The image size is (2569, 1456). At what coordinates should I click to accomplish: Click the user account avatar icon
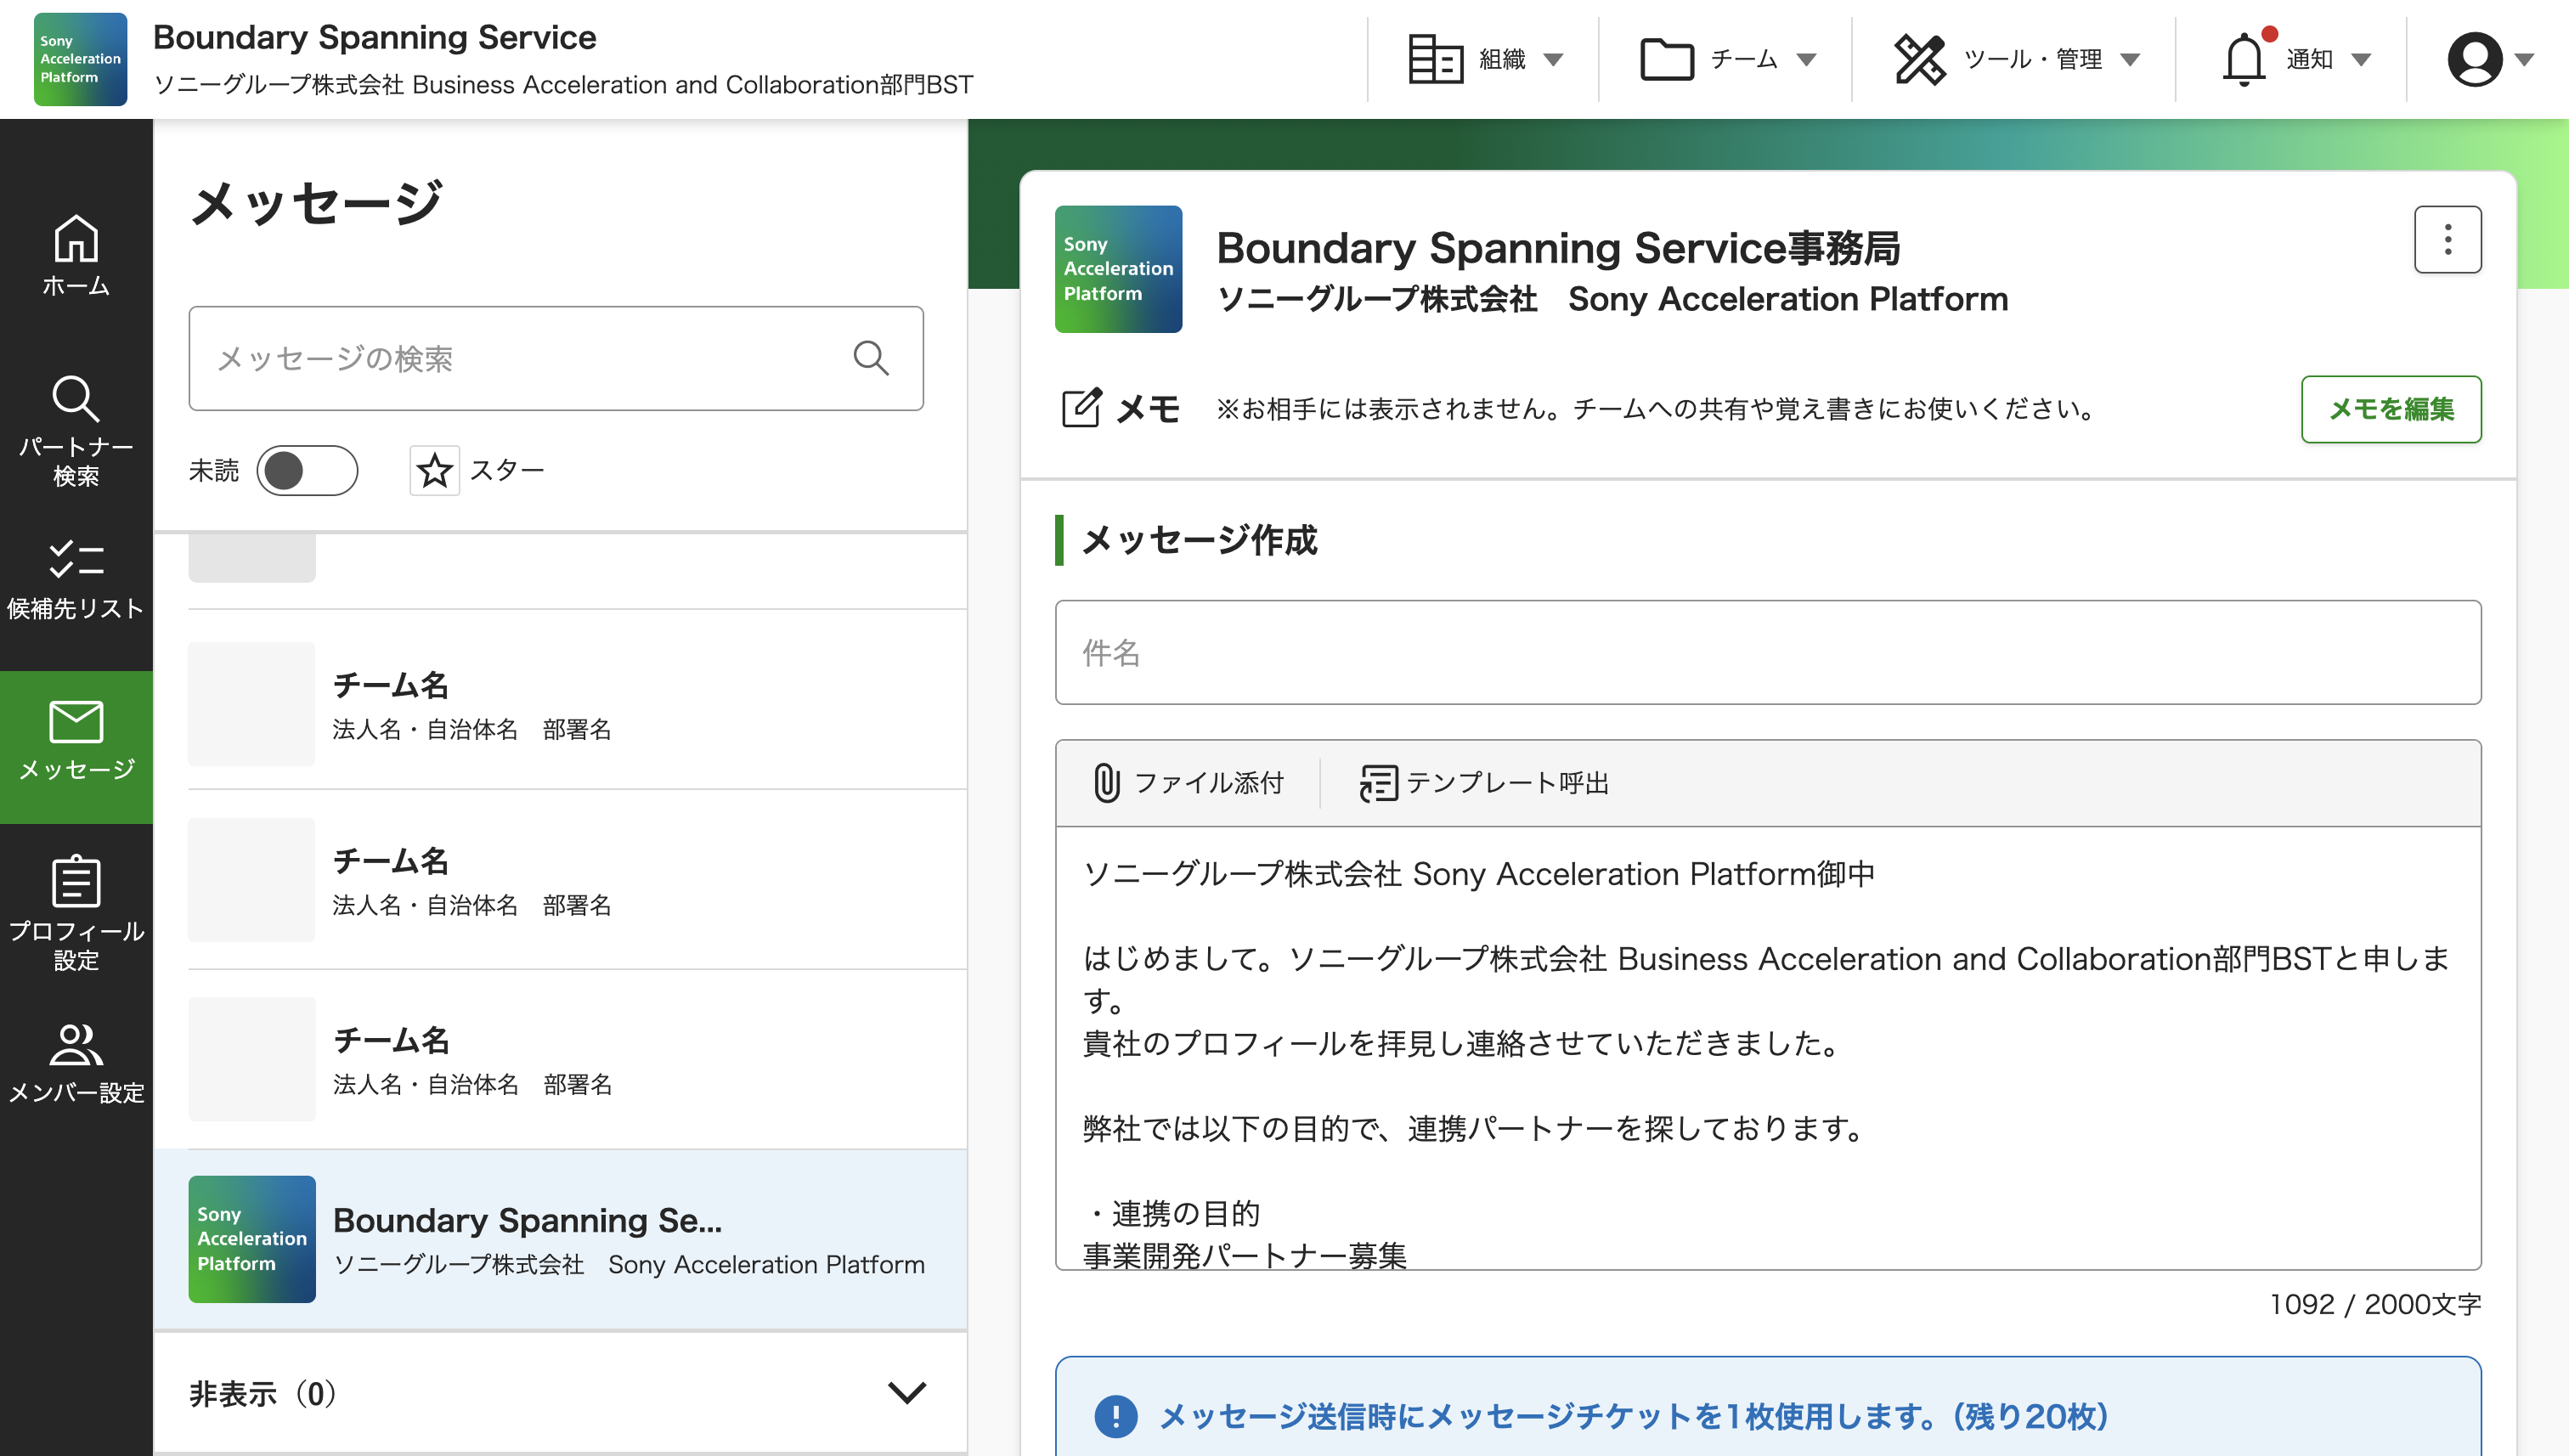(x=2475, y=59)
